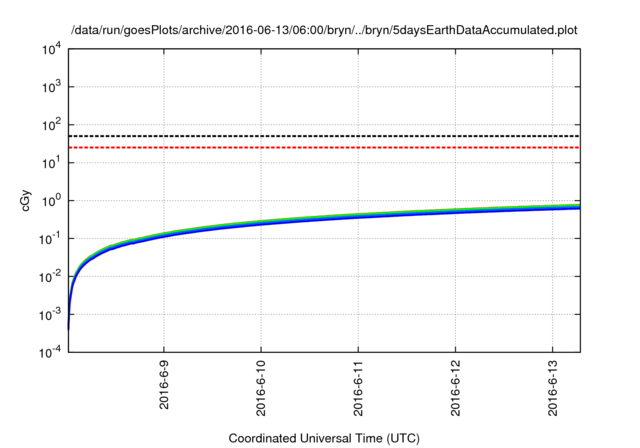Click the Coordinated Universal Time (UTC) axis label

point(324,438)
